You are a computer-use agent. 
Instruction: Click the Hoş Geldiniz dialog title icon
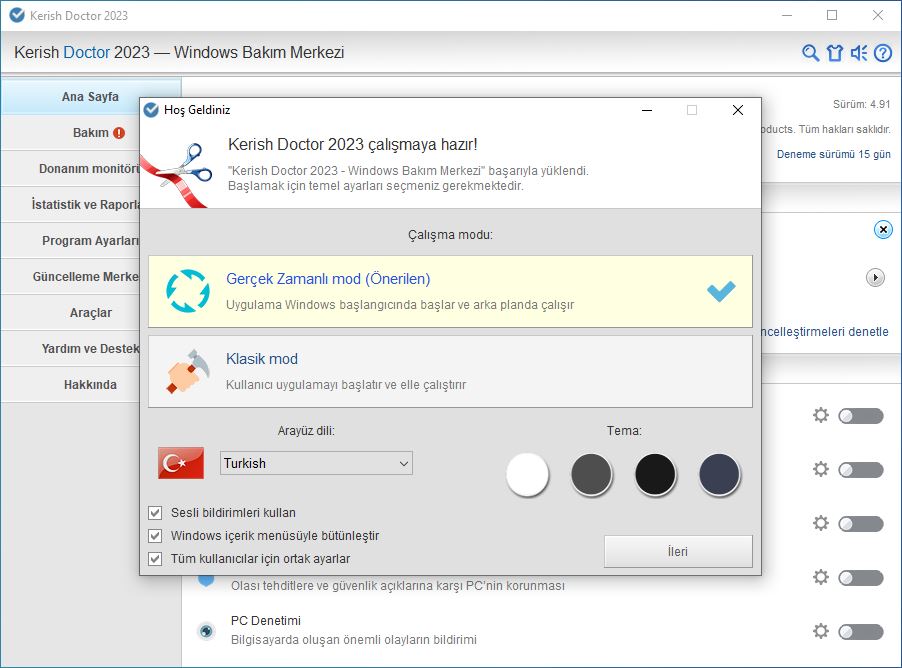pos(151,110)
